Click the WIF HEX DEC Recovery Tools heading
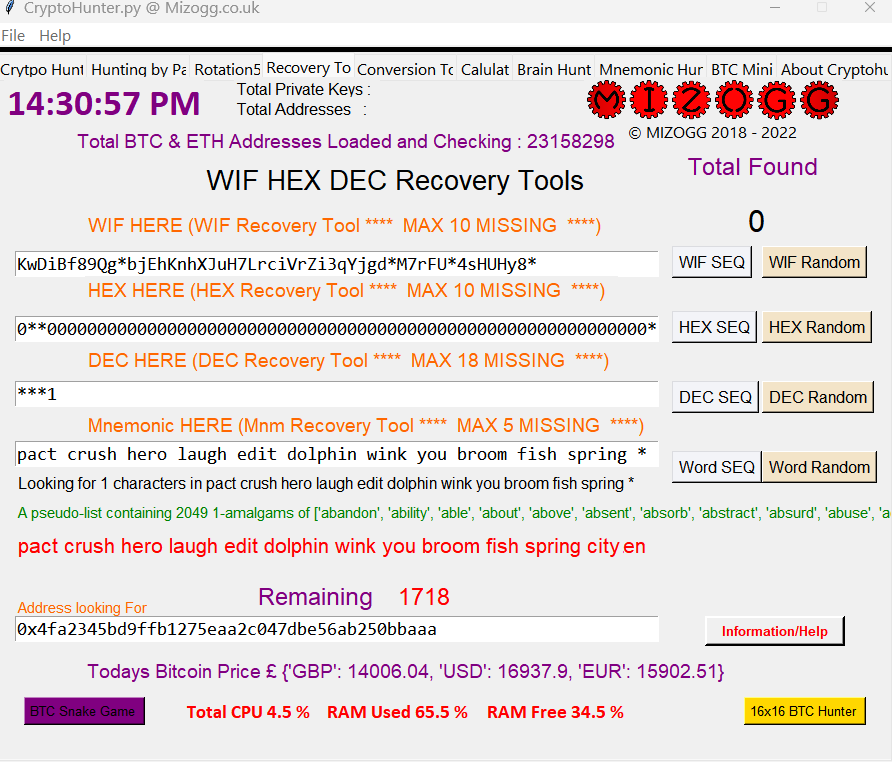 tap(395, 181)
